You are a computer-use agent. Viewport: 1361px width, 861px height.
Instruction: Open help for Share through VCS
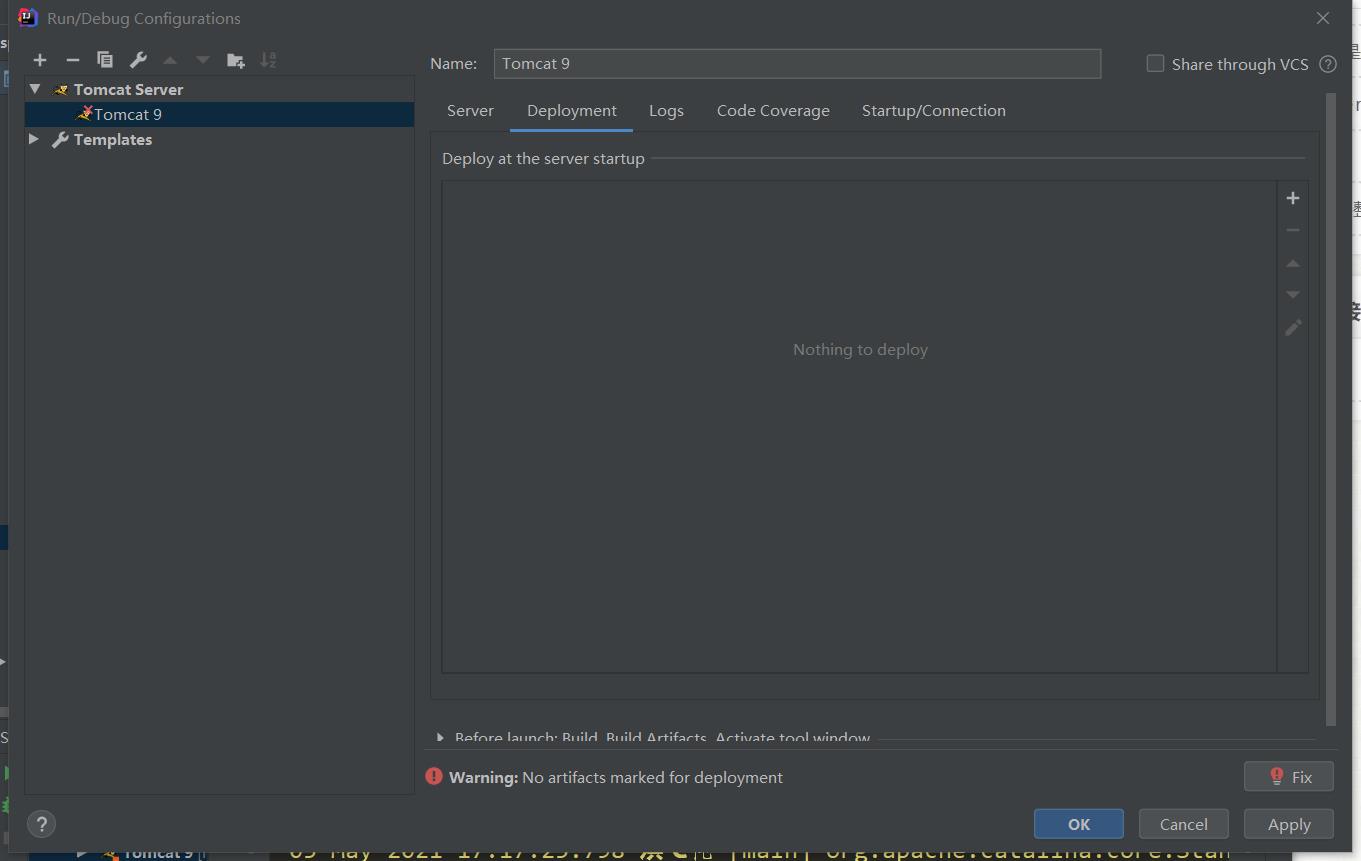1328,64
